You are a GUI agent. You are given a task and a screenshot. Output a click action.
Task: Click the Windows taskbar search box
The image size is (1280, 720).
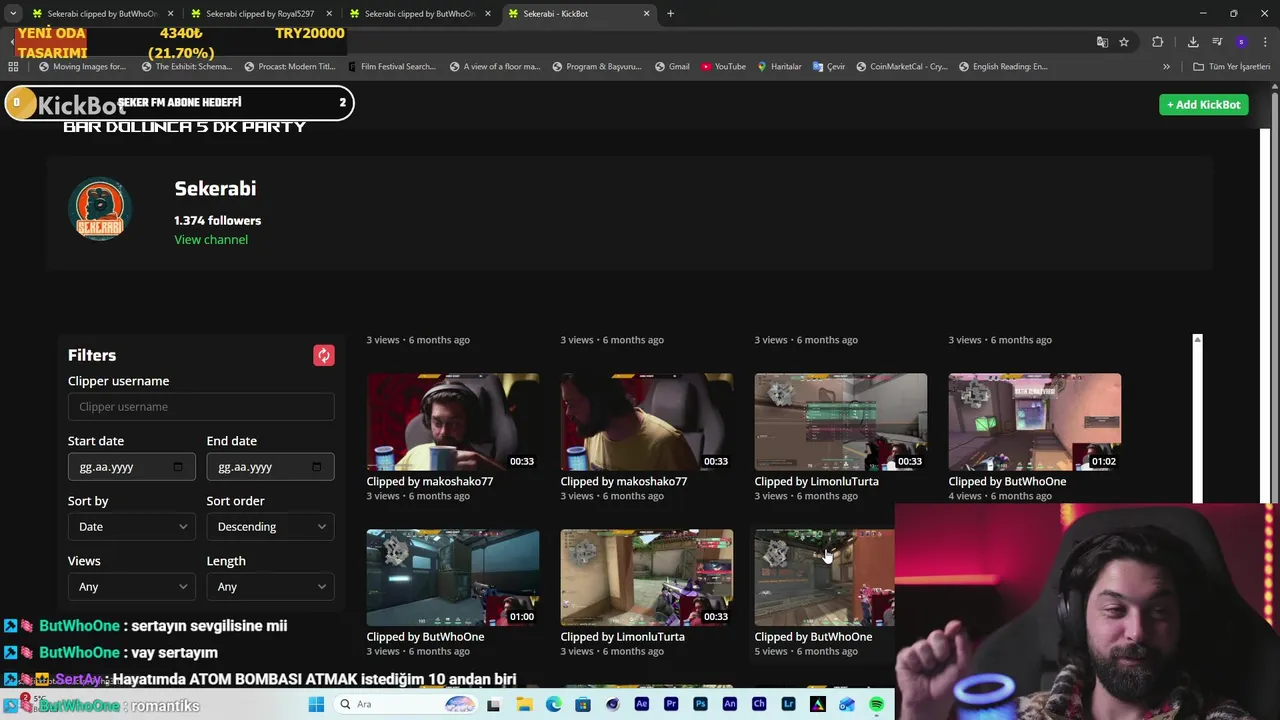(x=405, y=704)
